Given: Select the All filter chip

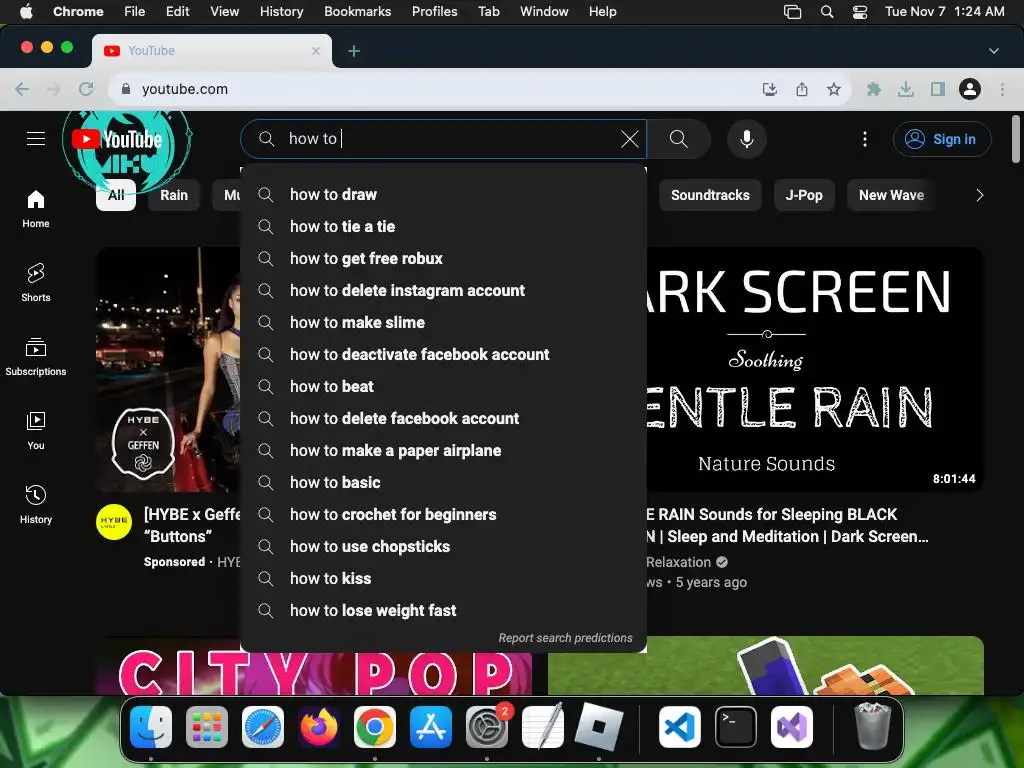Looking at the screenshot, I should (116, 195).
